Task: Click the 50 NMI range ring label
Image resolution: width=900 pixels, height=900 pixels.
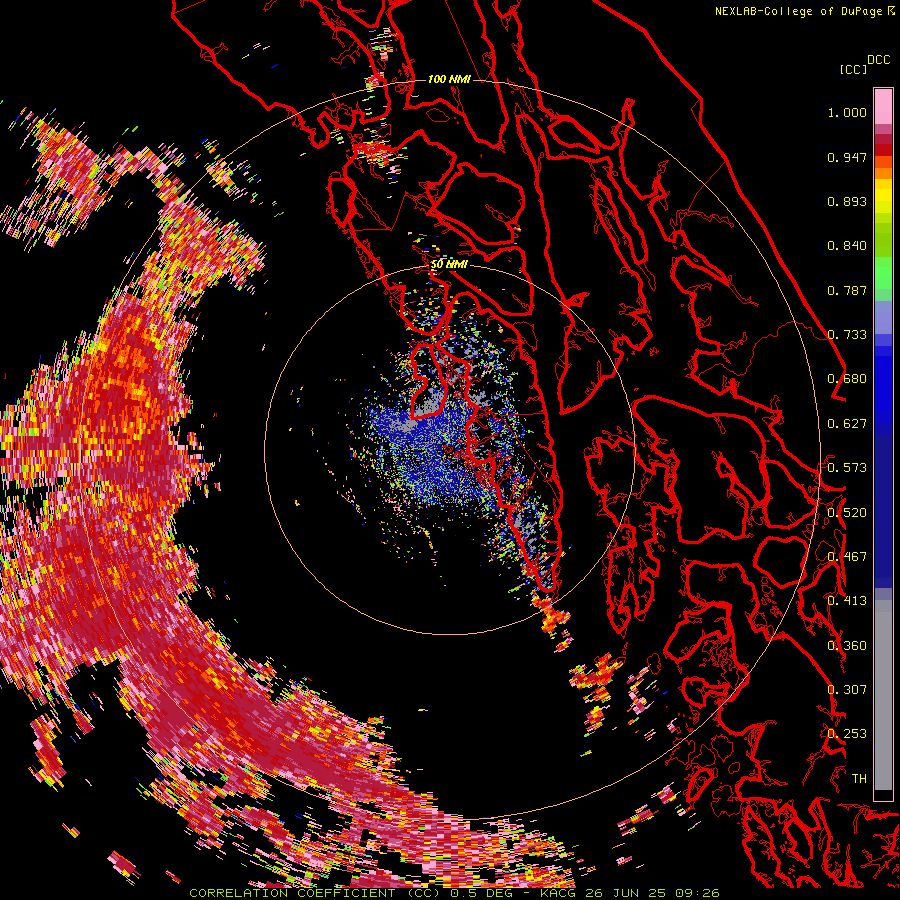Action: [449, 264]
